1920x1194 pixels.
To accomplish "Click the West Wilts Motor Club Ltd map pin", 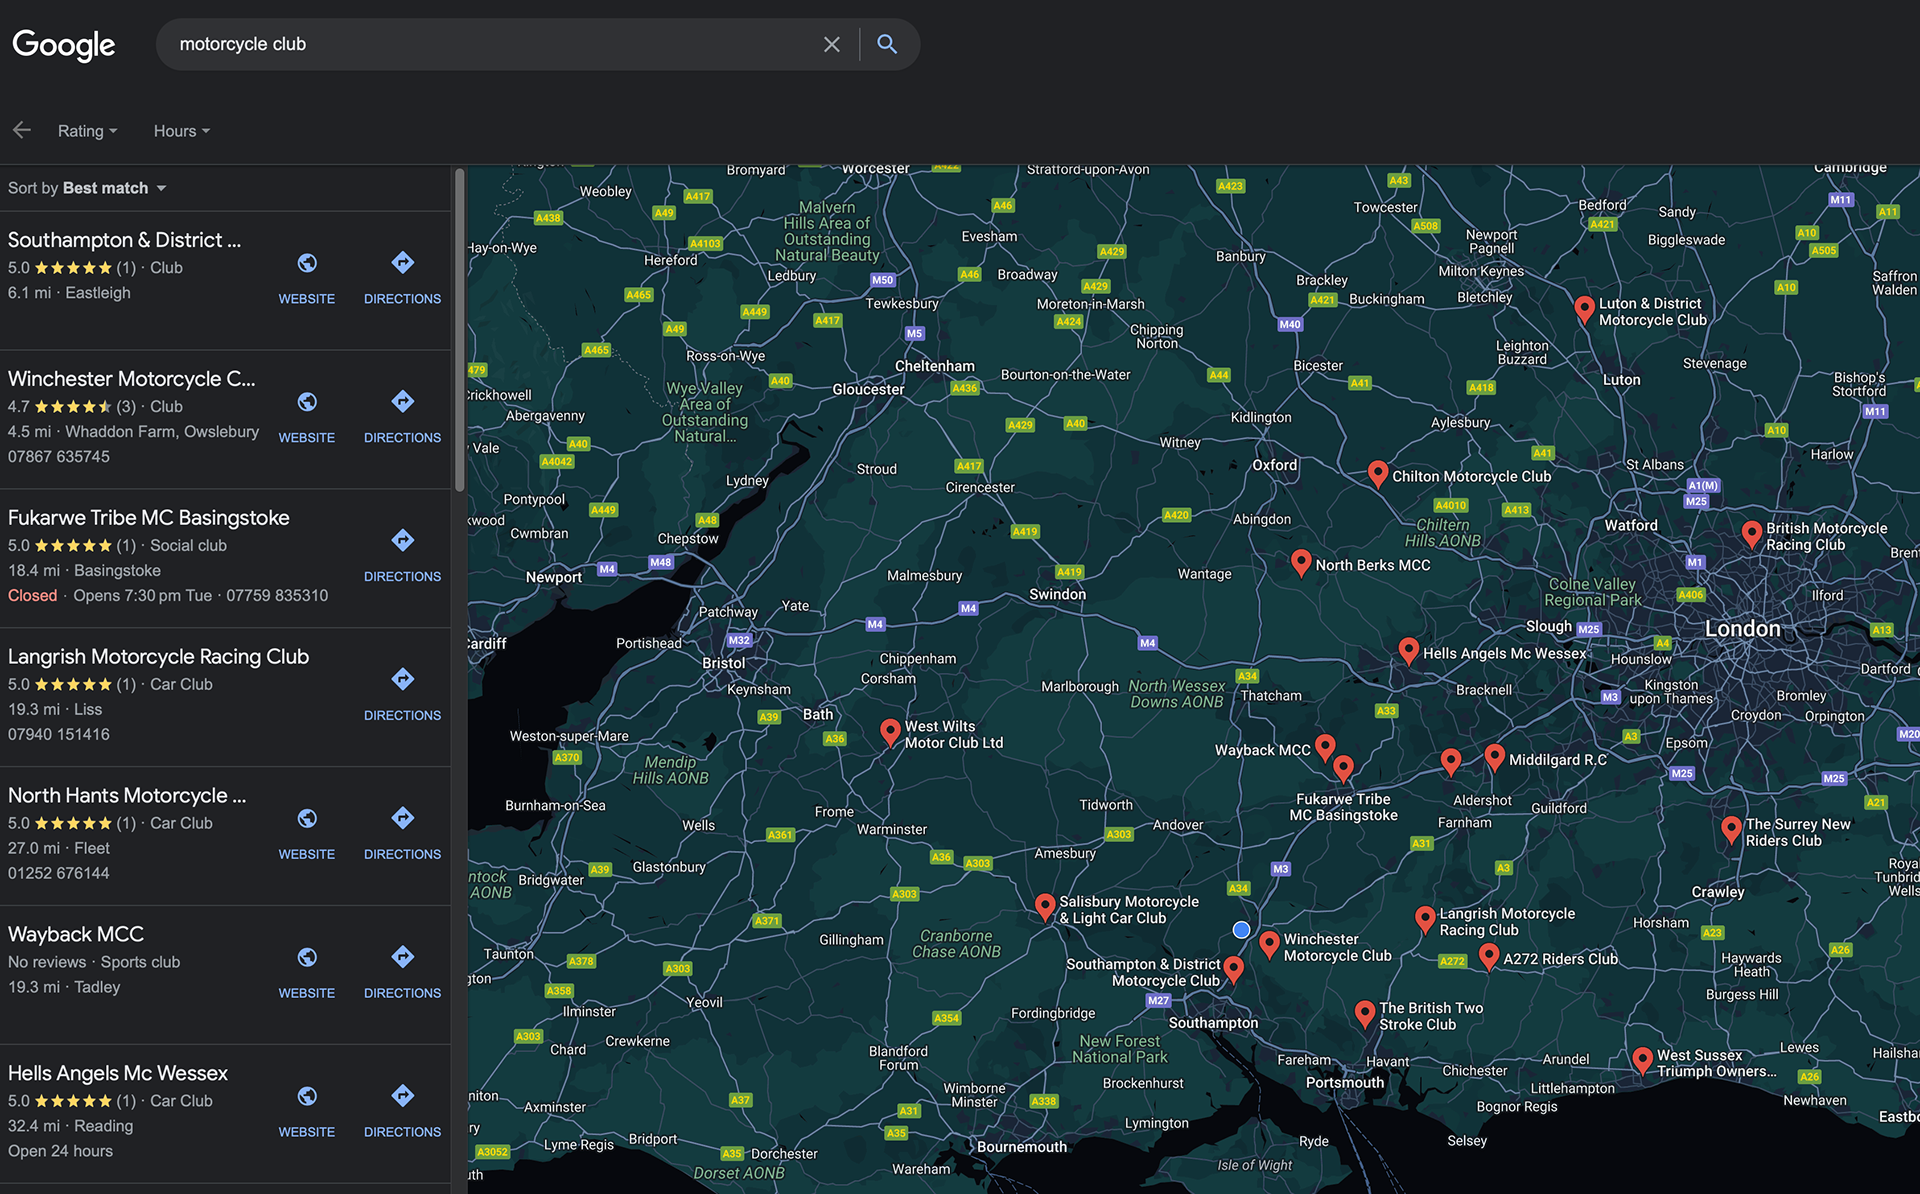I will 890,732.
